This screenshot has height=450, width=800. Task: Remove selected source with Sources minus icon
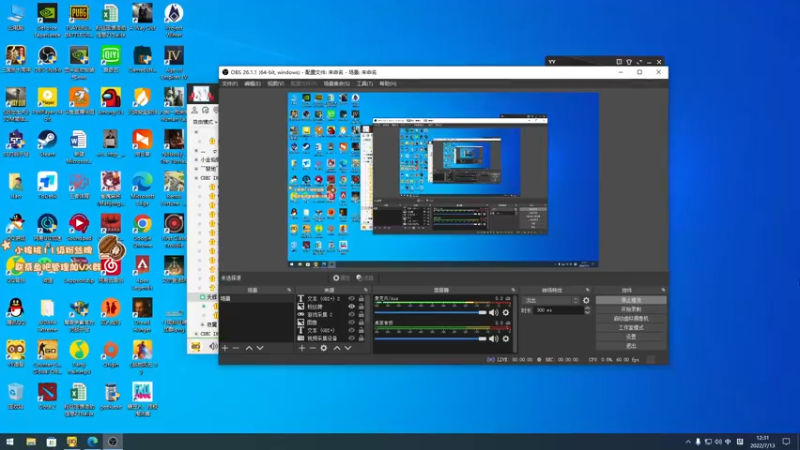pyautogui.click(x=313, y=348)
